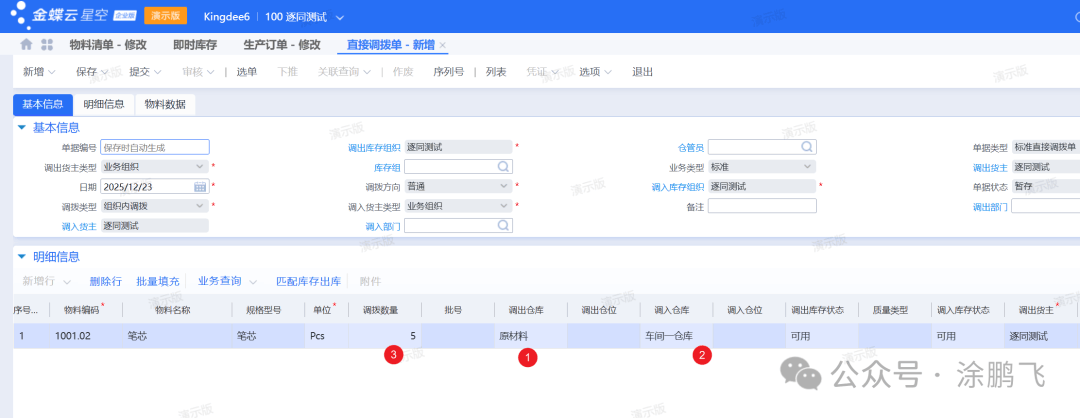The image size is (1080, 418).
Task: Close the 直接调拨单 - 新增 tab
Action: pos(443,46)
